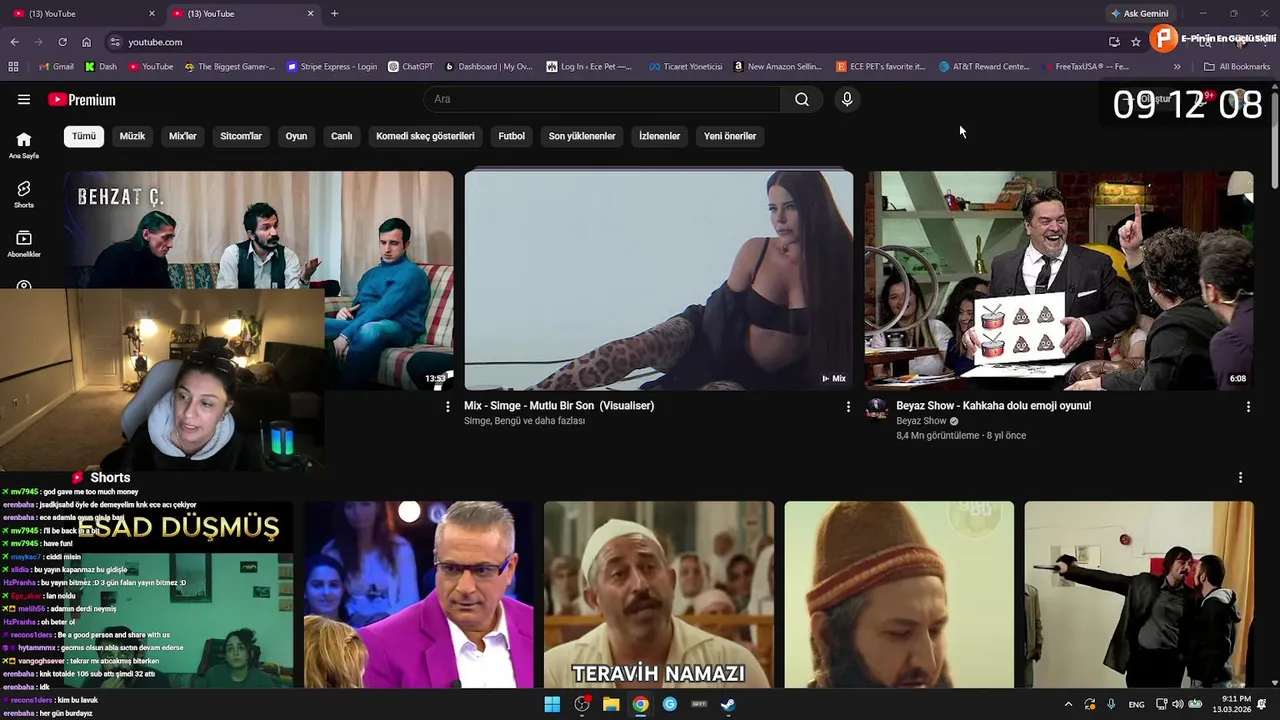This screenshot has width=1280, height=720.
Task: Expand the bookmarks overflow chevron
Action: (1177, 67)
